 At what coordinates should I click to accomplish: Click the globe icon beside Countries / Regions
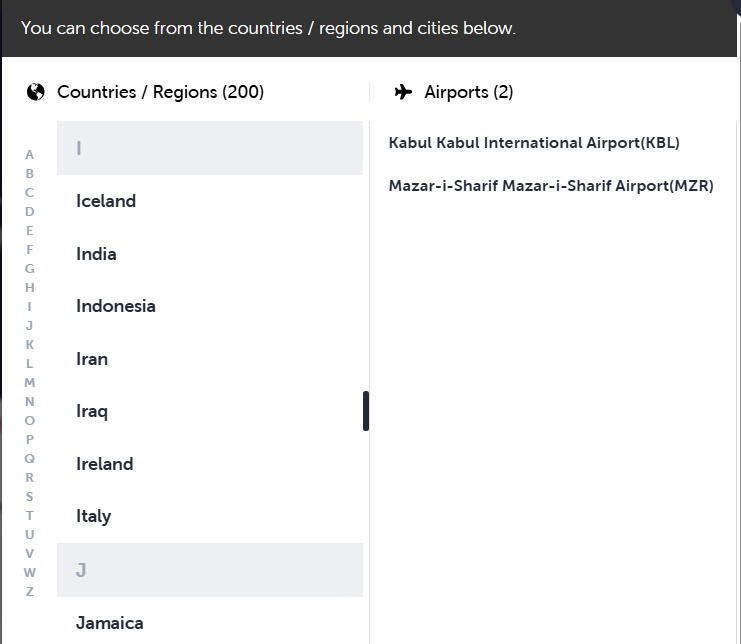click(x=35, y=92)
